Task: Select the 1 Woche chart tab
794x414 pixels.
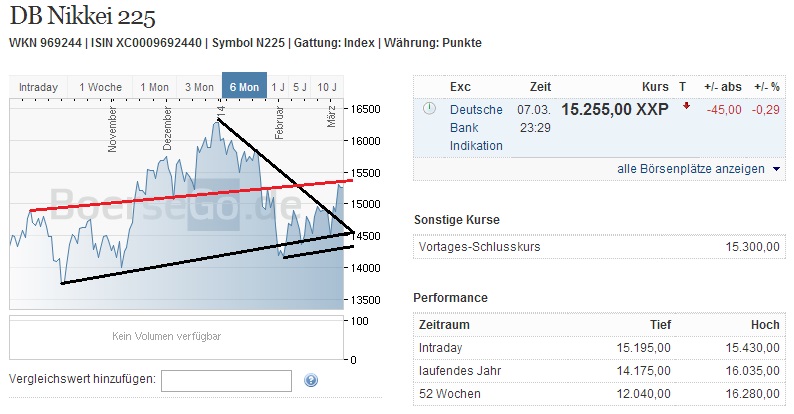Action: click(100, 87)
